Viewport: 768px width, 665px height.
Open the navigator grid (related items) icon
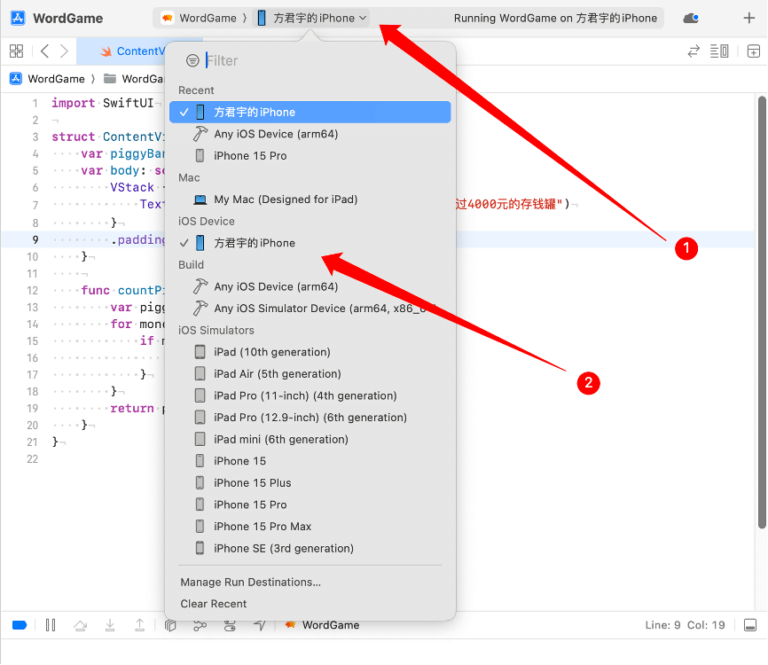(x=16, y=51)
